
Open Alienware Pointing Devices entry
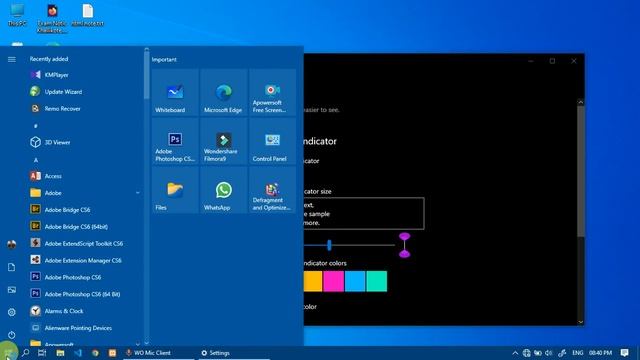point(84,328)
